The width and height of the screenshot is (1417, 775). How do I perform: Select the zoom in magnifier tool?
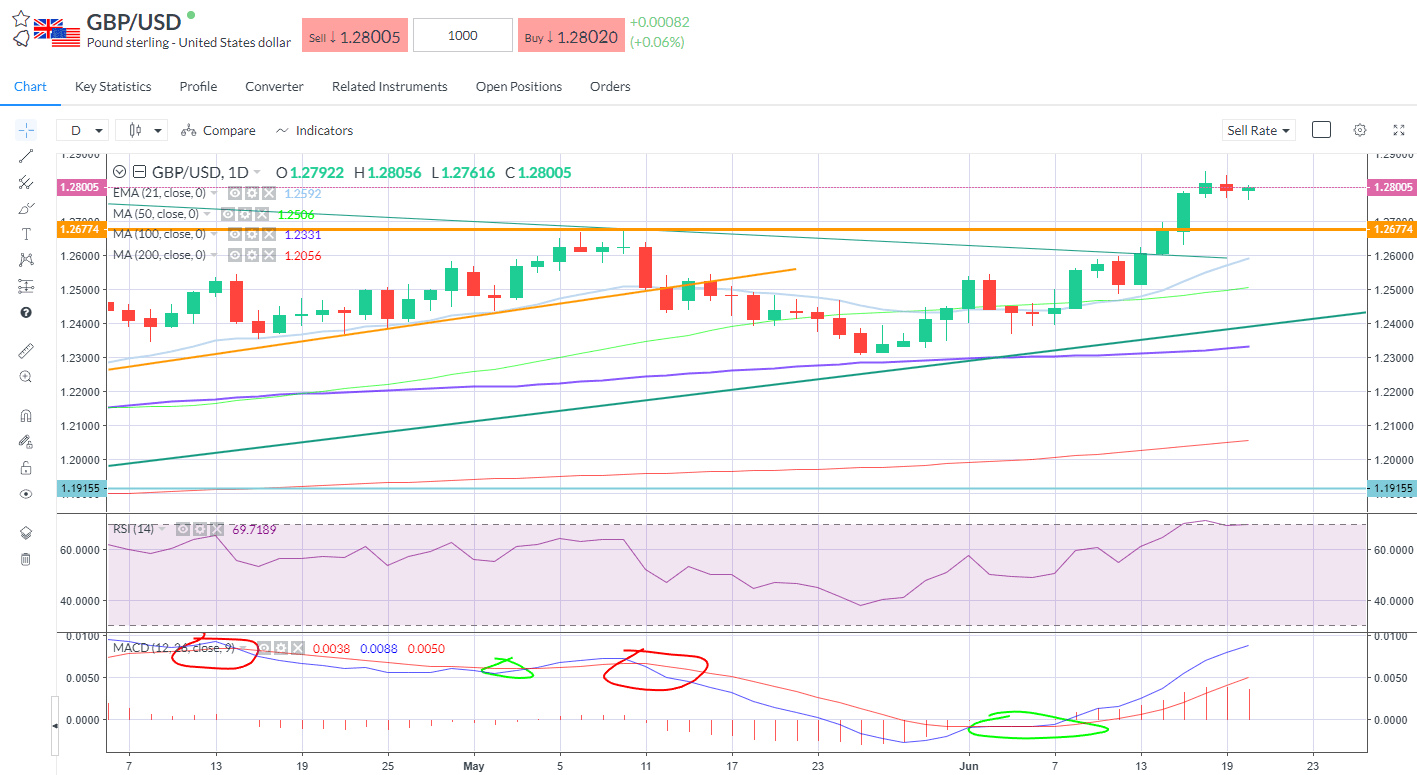26,377
